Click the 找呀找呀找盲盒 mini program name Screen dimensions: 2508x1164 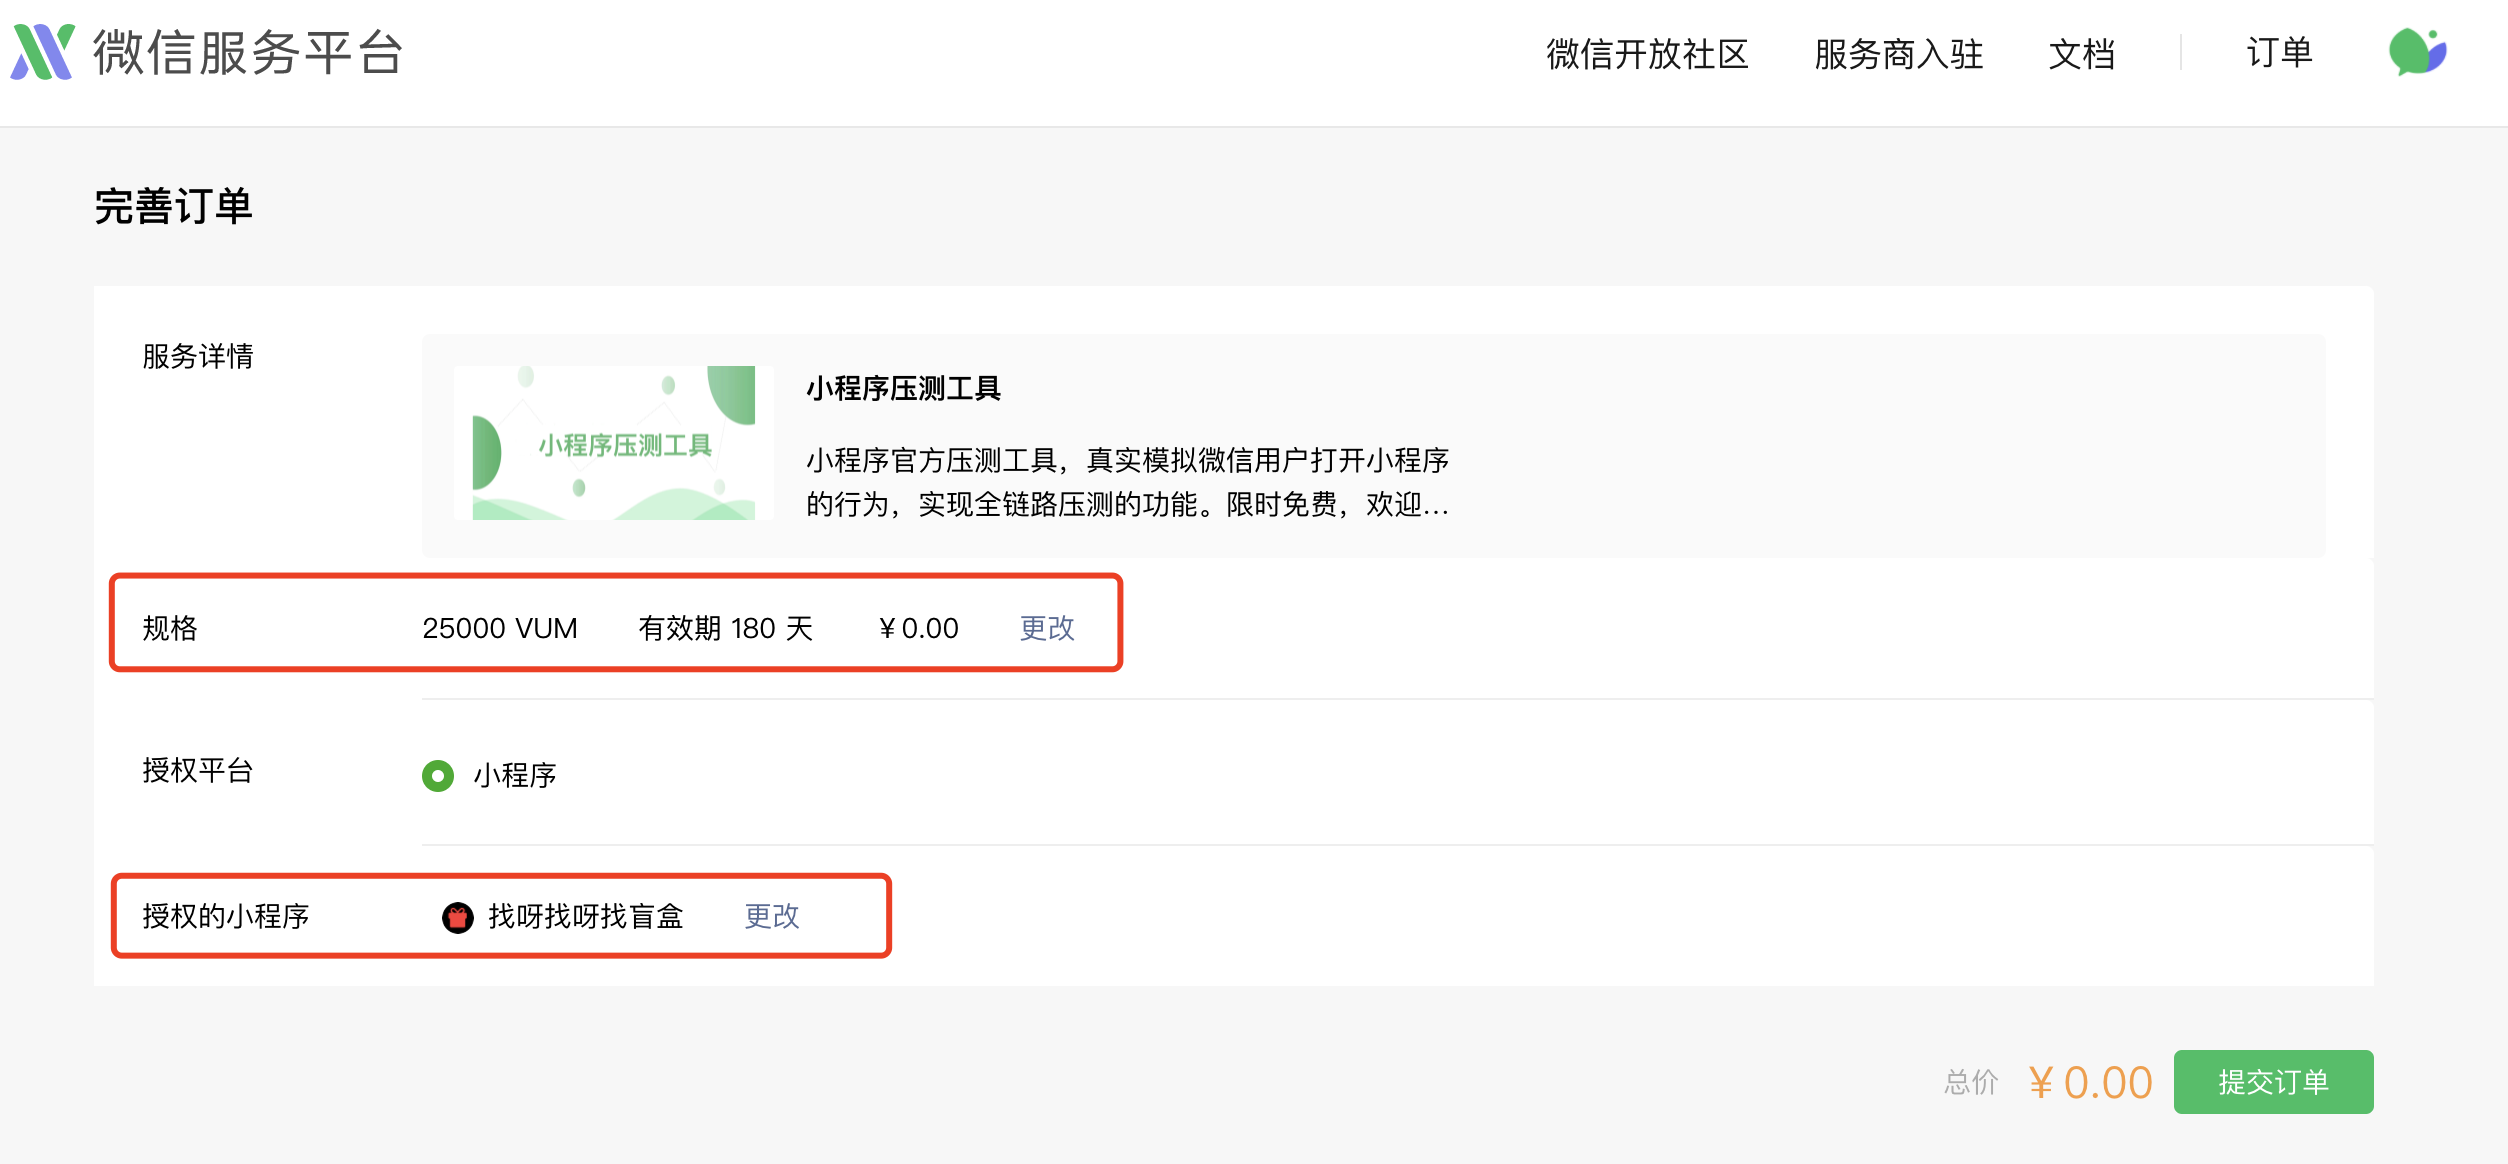pyautogui.click(x=586, y=916)
